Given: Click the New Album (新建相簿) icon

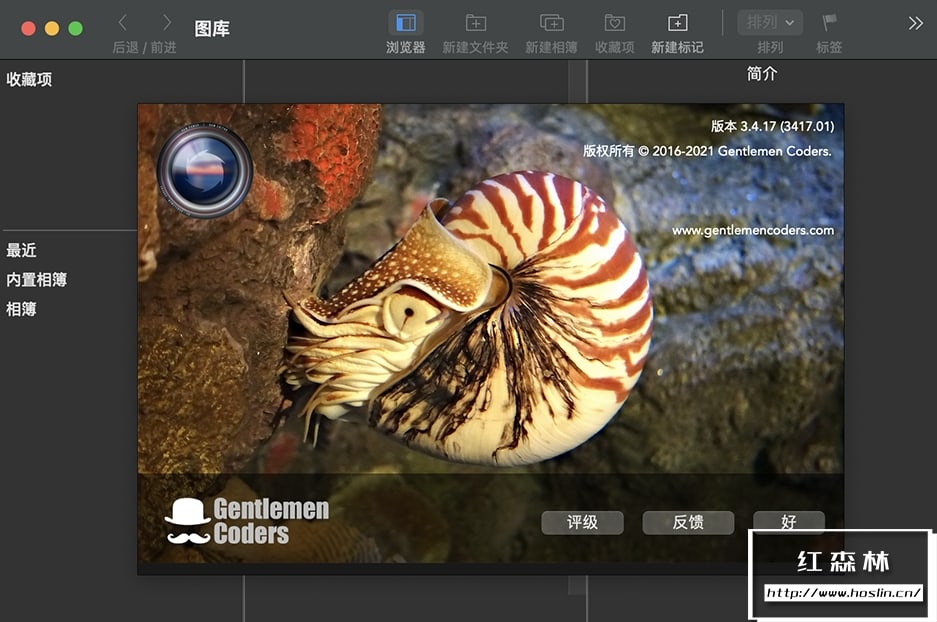Looking at the screenshot, I should (x=551, y=23).
